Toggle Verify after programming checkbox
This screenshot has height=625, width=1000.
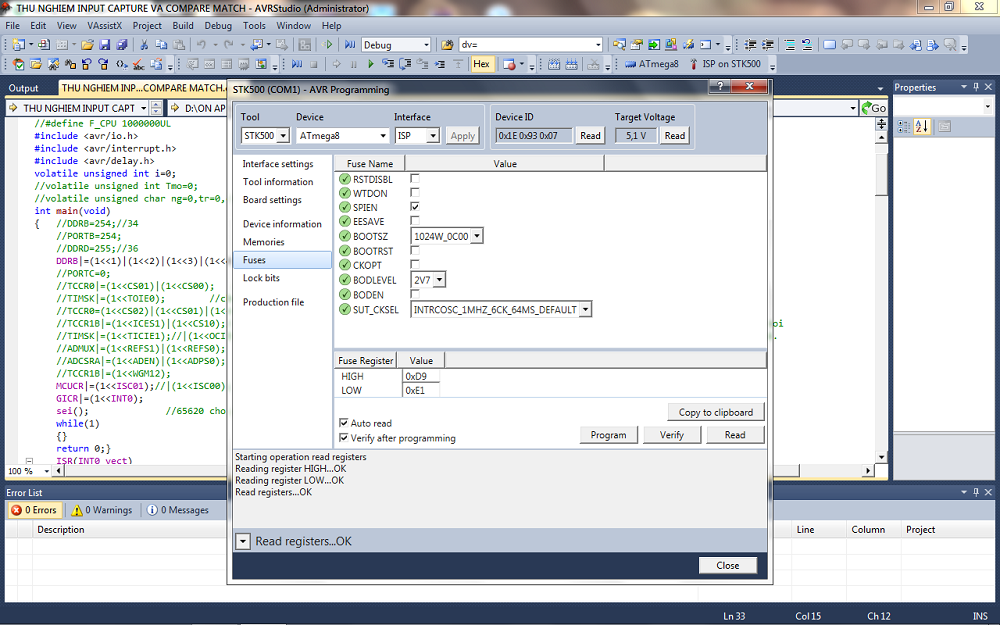point(344,438)
